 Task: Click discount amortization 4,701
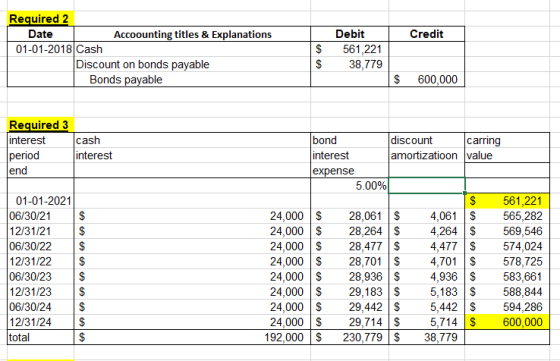[x=426, y=262]
